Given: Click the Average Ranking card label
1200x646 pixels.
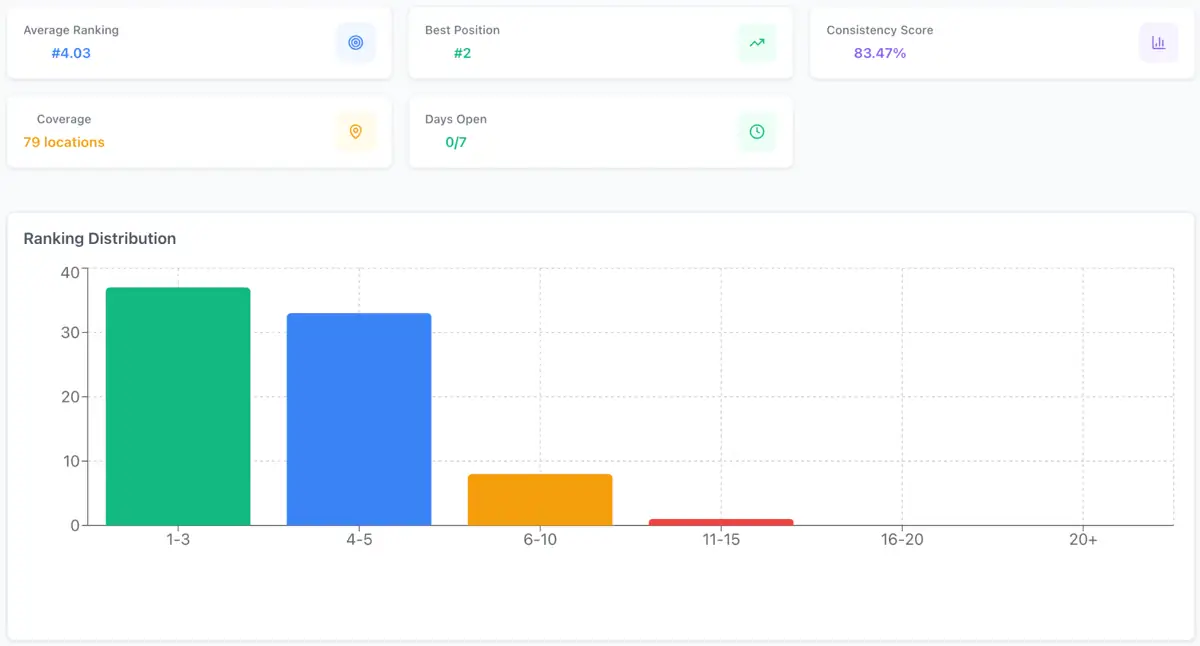Looking at the screenshot, I should (71, 30).
